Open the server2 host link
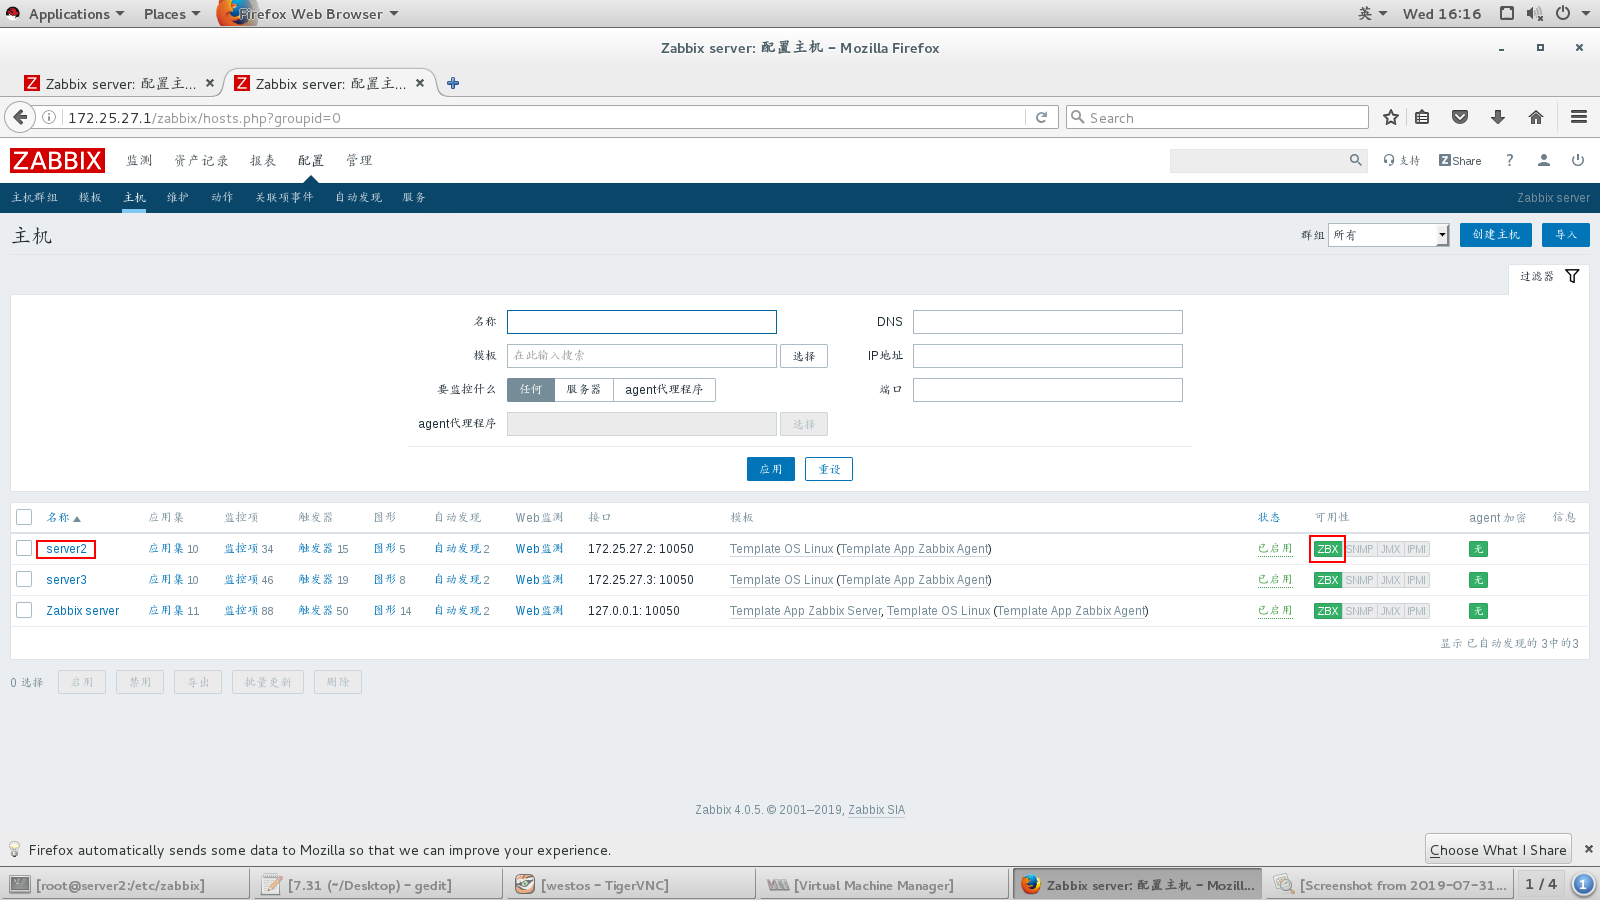 coord(66,549)
